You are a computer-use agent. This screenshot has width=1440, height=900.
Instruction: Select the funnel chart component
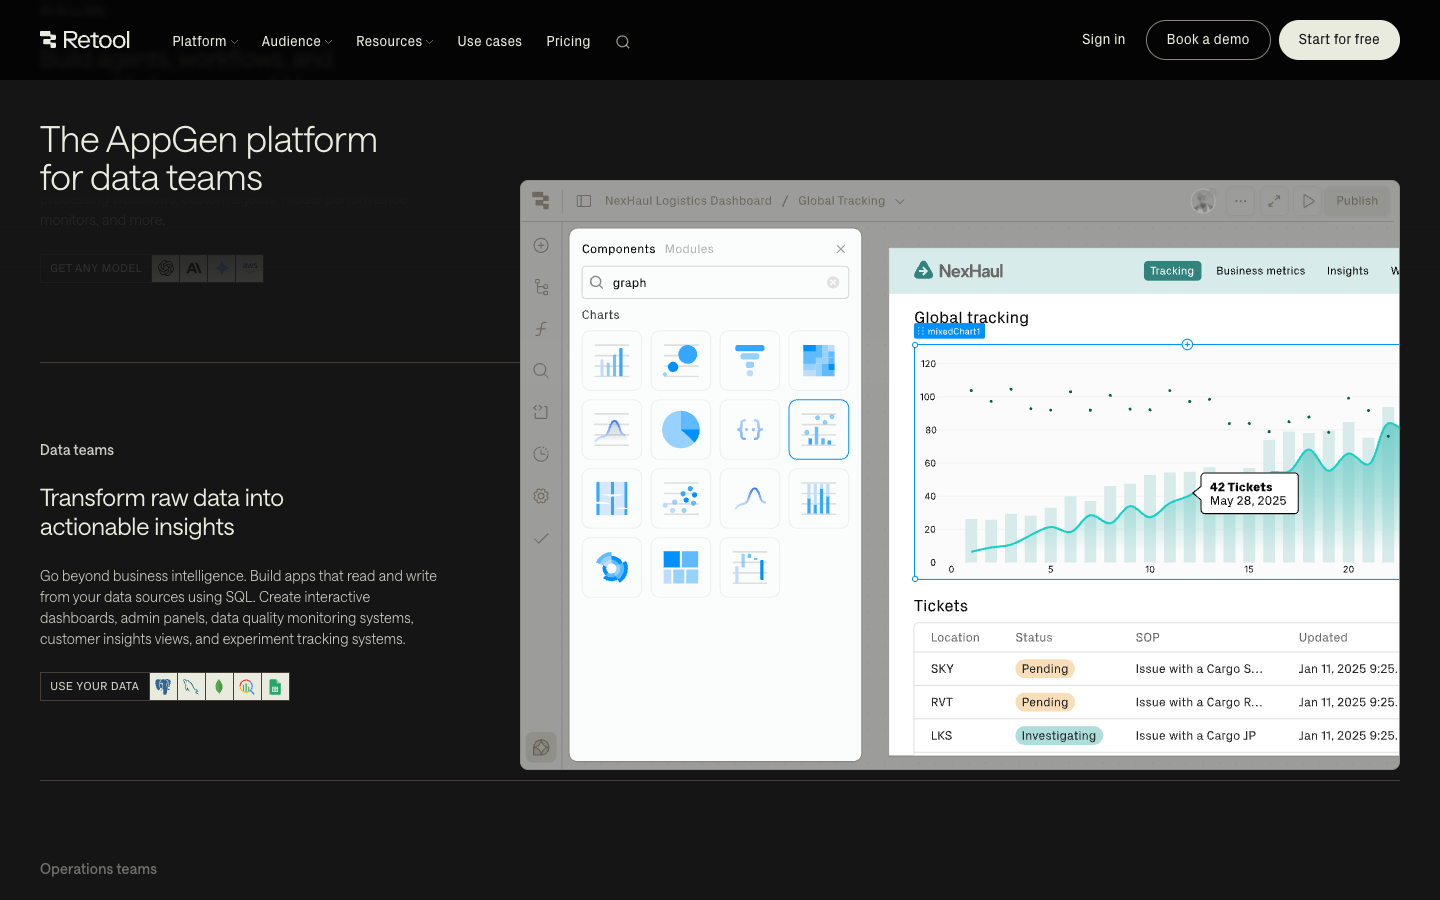point(750,360)
